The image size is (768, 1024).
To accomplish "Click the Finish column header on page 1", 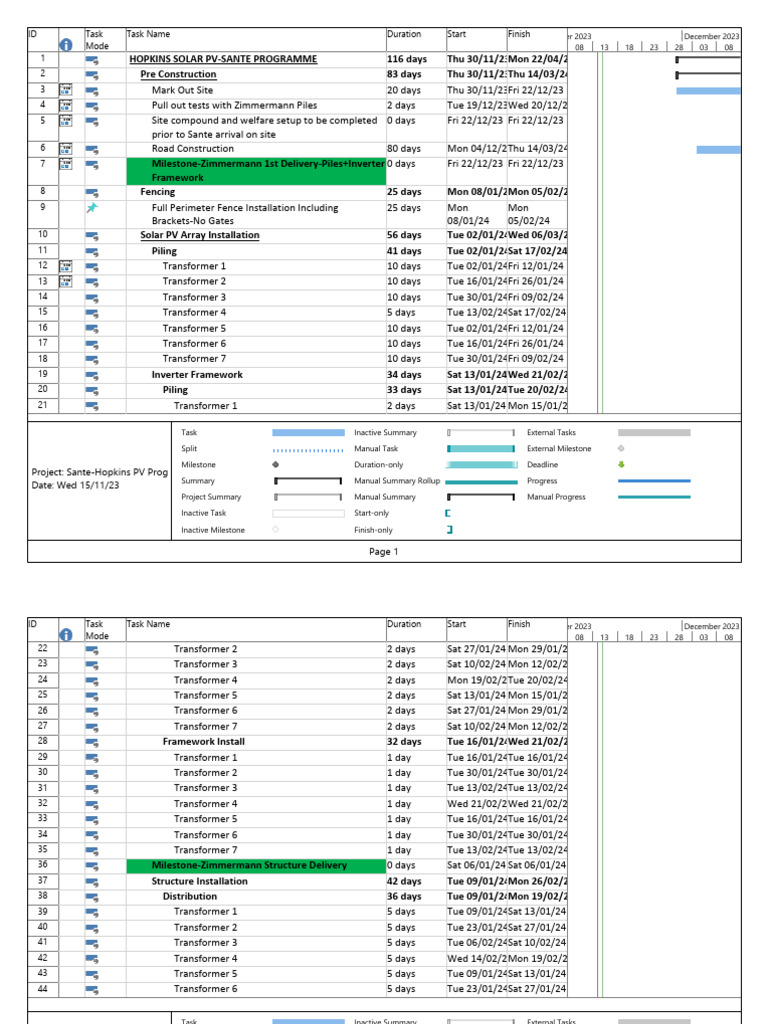I will click(x=519, y=34).
